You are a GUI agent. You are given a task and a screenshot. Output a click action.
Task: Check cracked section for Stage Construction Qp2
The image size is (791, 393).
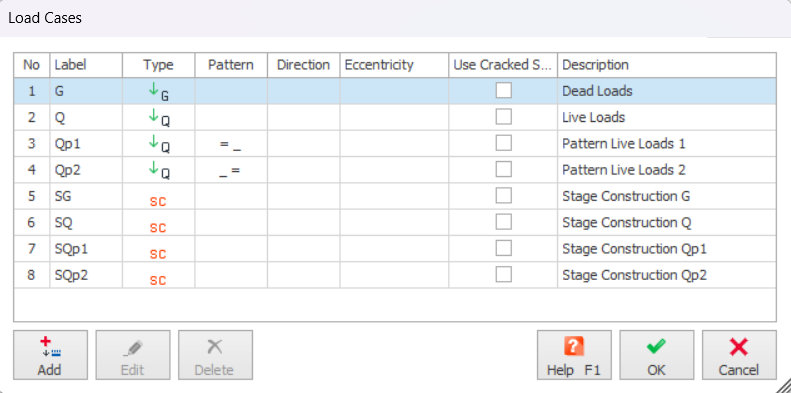503,274
